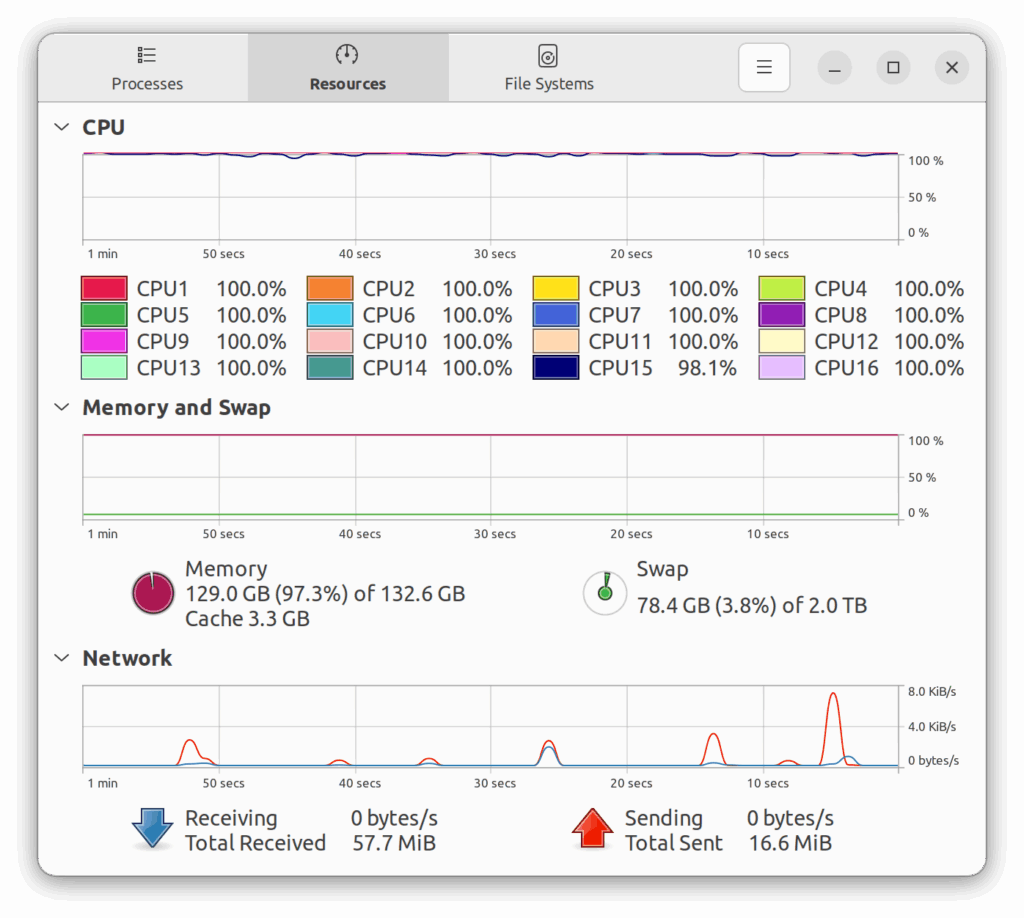Click the Resources gauge icon
Viewport: 1024px width, 918px height.
(347, 55)
